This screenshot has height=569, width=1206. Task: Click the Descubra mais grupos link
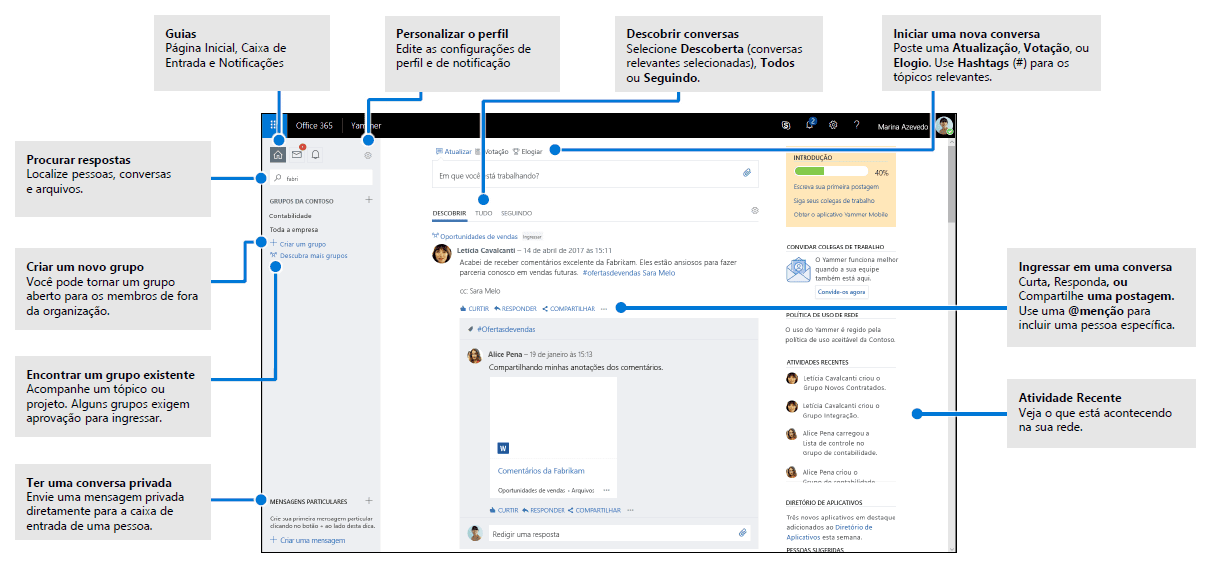(x=309, y=255)
